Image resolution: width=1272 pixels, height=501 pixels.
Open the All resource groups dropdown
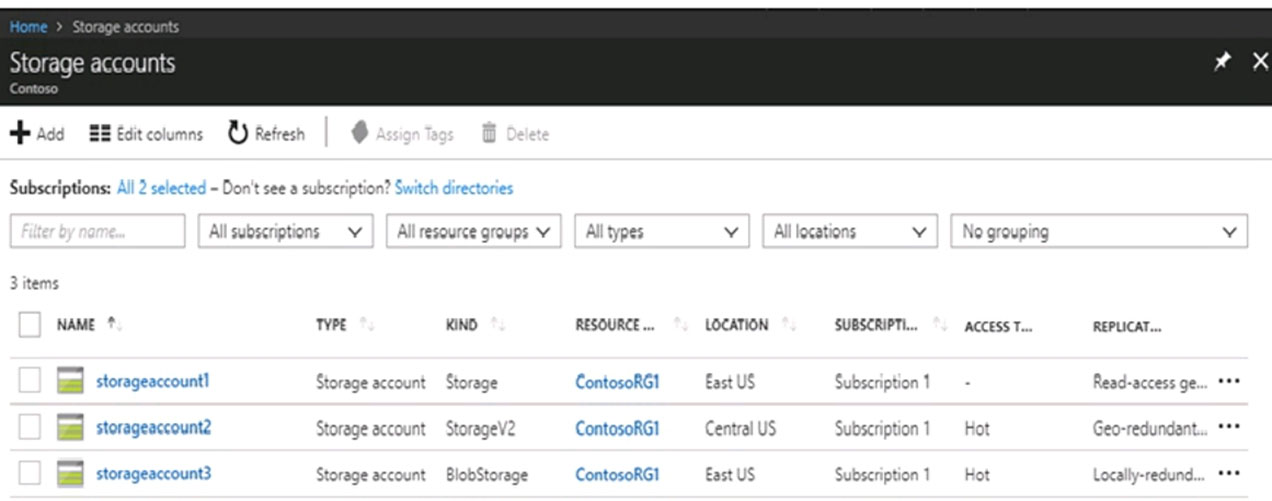pyautogui.click(x=474, y=231)
